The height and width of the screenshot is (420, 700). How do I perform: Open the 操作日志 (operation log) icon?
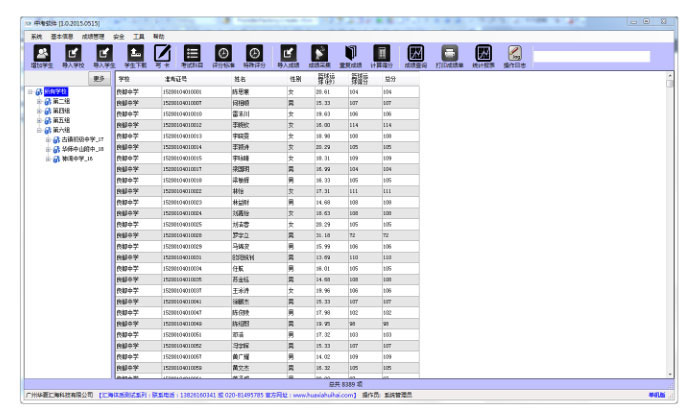pos(515,55)
